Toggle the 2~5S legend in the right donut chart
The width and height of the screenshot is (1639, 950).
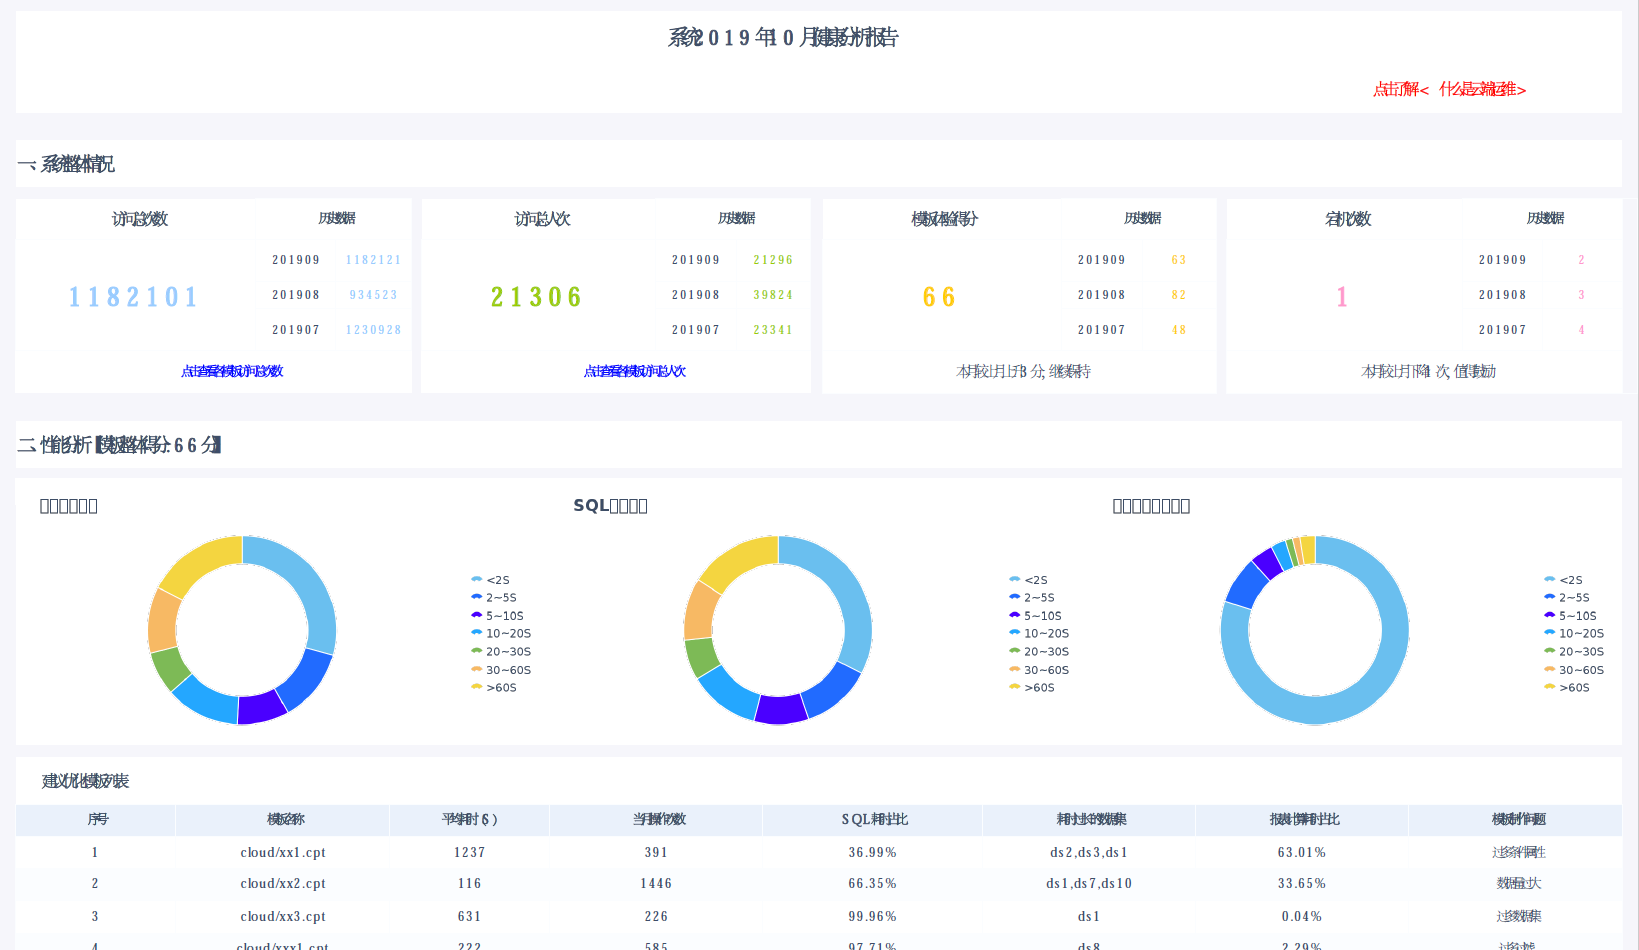click(1567, 598)
